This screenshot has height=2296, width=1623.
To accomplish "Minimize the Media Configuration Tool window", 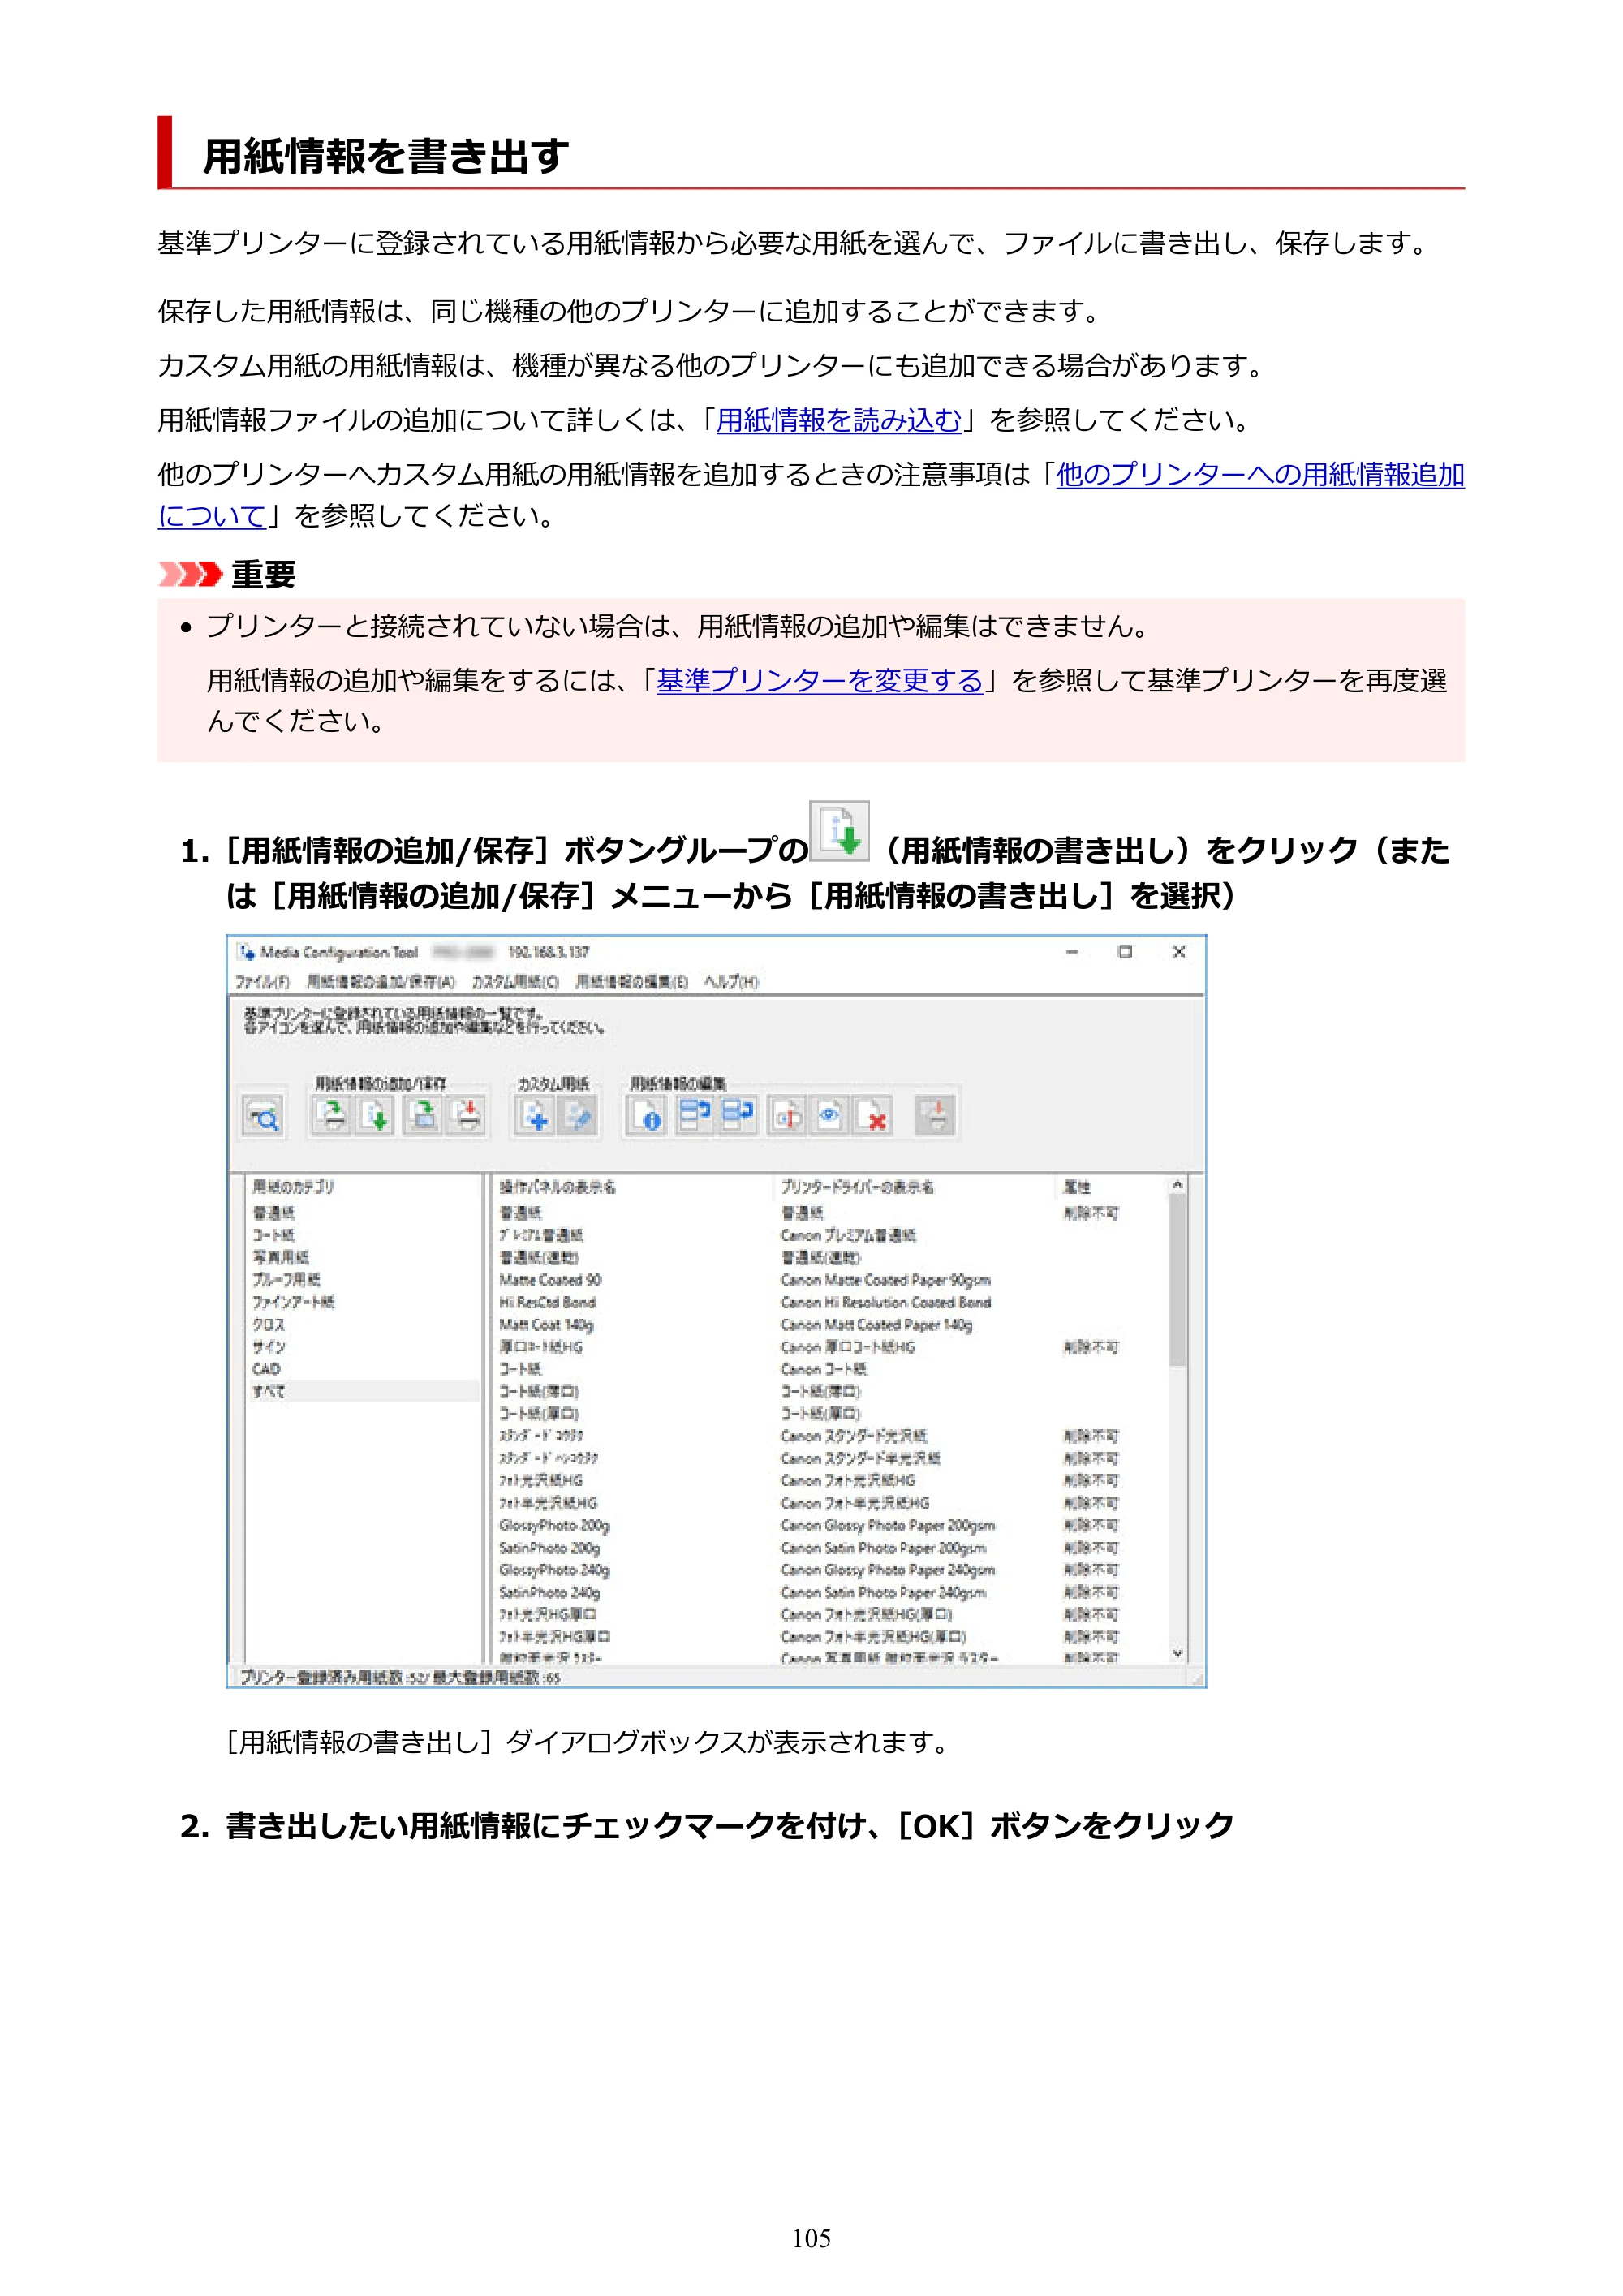I will pyautogui.click(x=1072, y=952).
